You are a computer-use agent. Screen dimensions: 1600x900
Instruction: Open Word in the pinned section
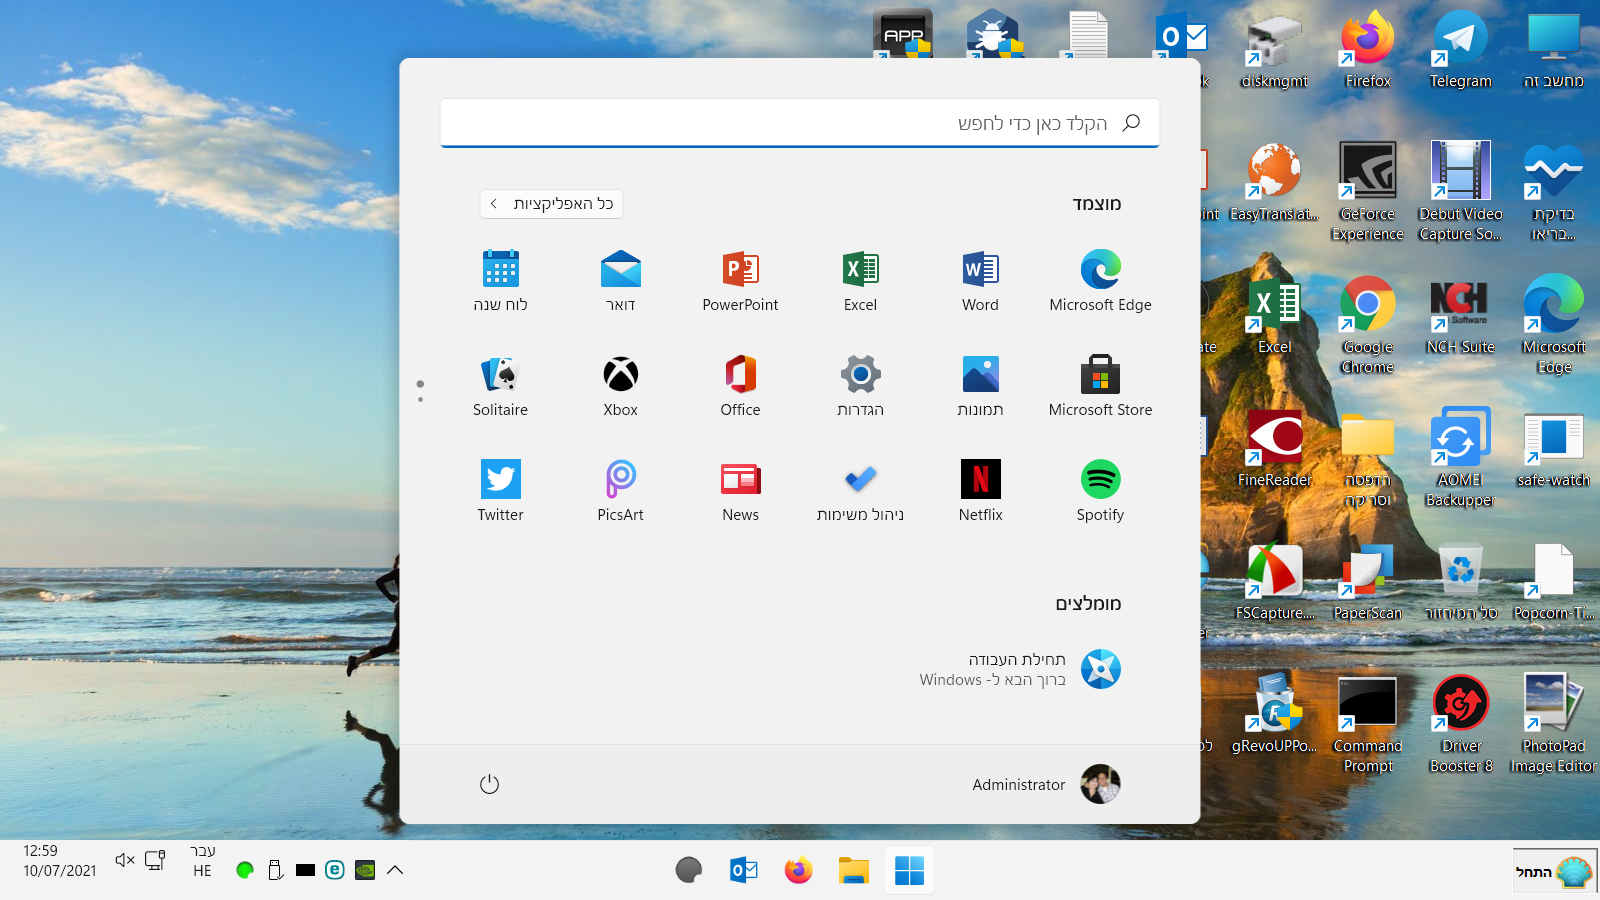point(980,270)
